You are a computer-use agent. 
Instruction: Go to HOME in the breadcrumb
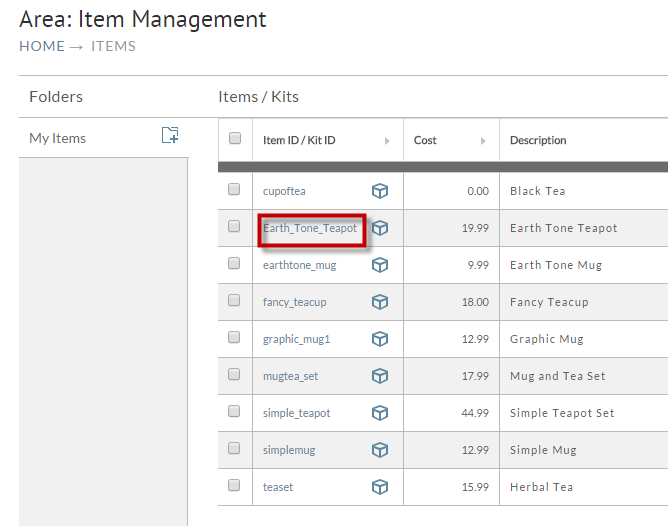tap(42, 46)
